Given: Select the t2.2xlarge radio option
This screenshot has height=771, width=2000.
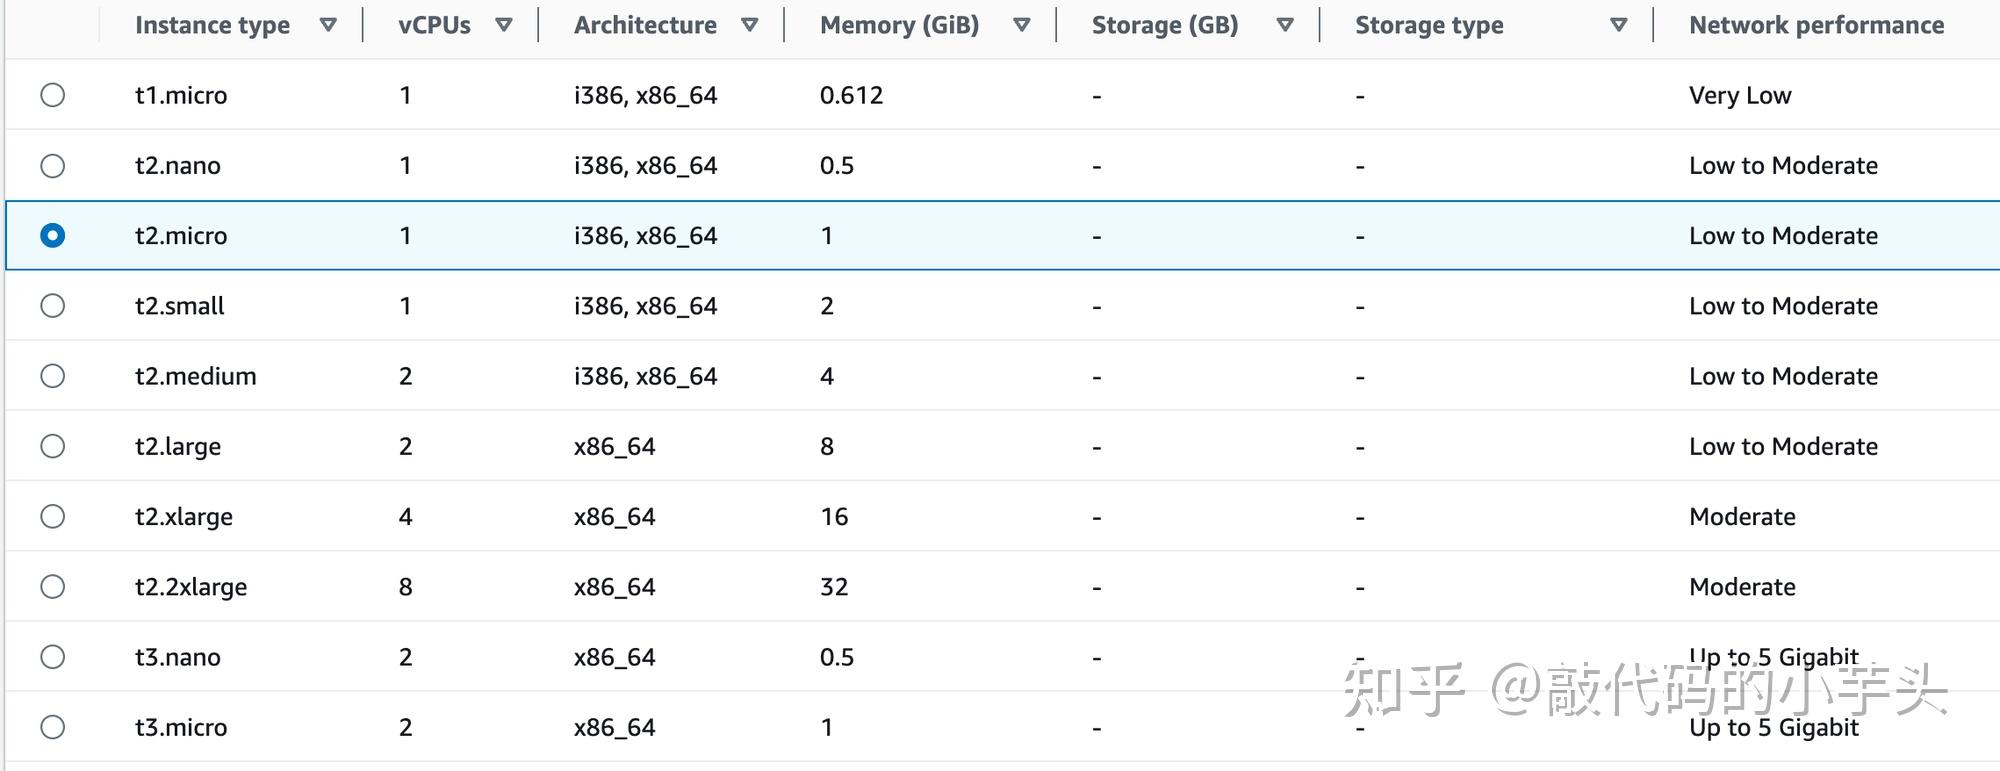Looking at the screenshot, I should pos(53,587).
